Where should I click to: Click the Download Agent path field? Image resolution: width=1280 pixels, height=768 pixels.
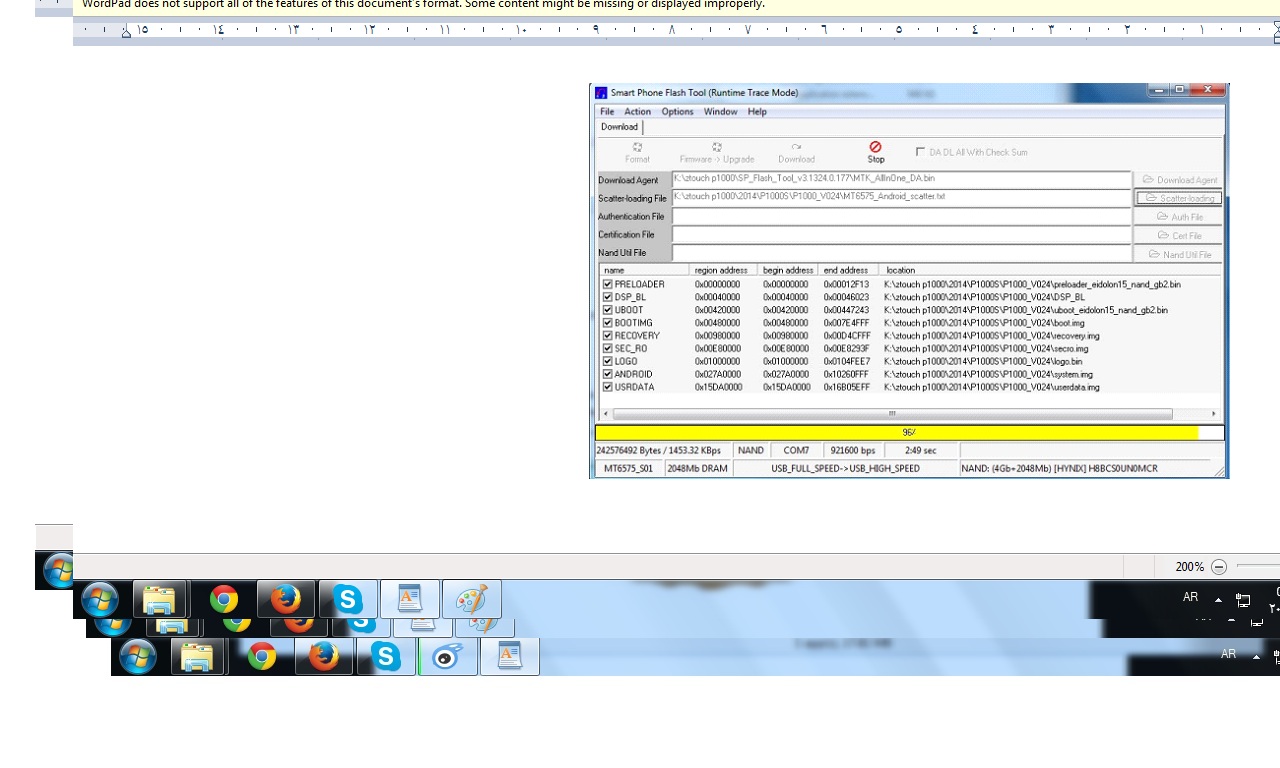[901, 180]
